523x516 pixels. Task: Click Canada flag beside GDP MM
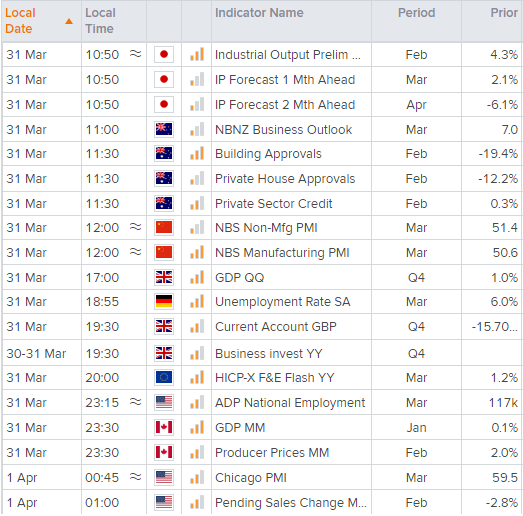tap(164, 427)
